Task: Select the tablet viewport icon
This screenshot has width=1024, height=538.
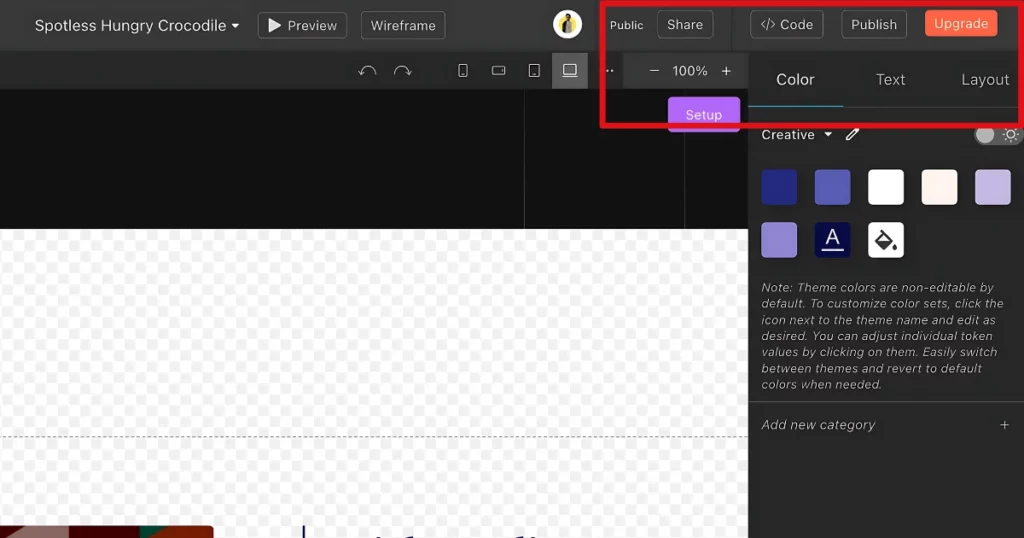Action: [534, 71]
